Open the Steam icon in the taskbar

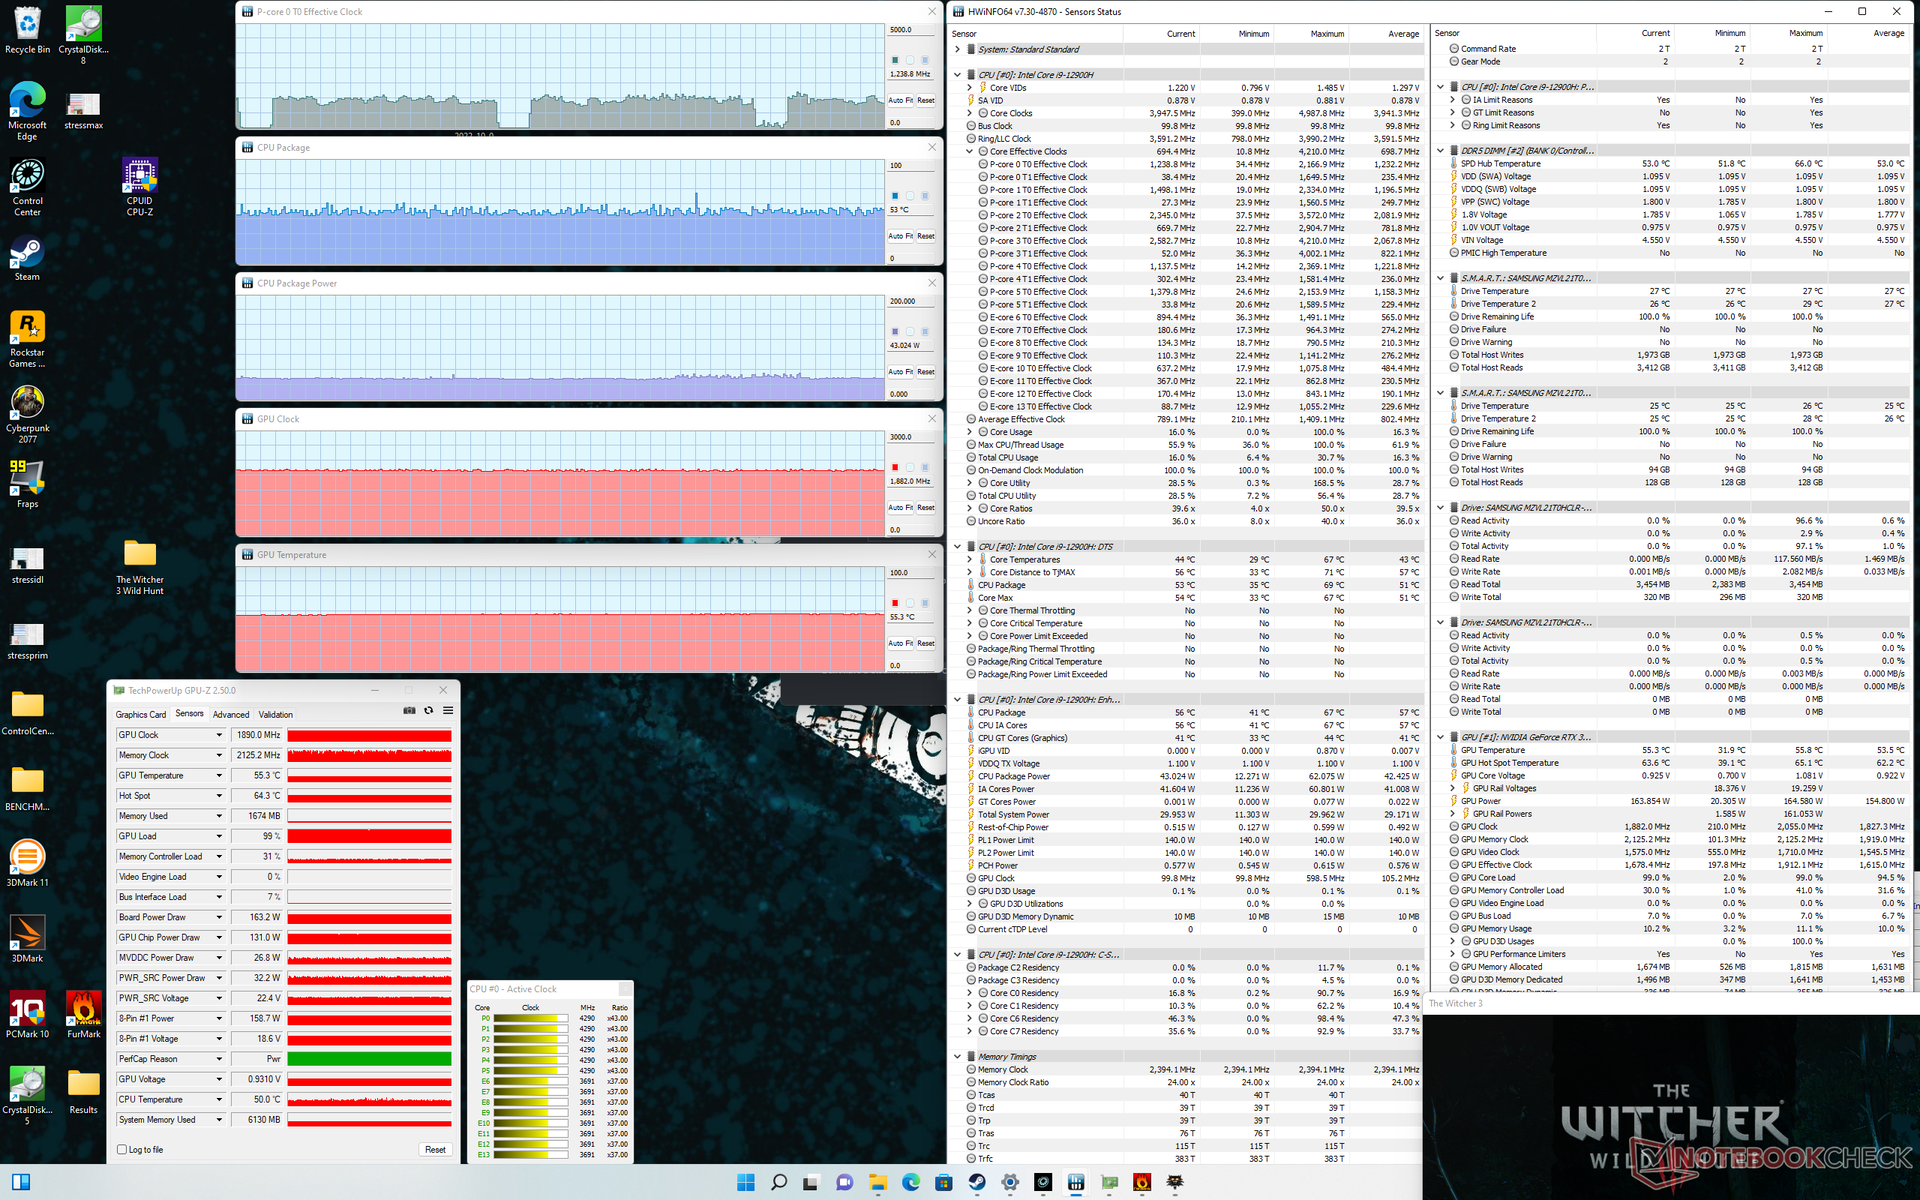coord(977,1182)
